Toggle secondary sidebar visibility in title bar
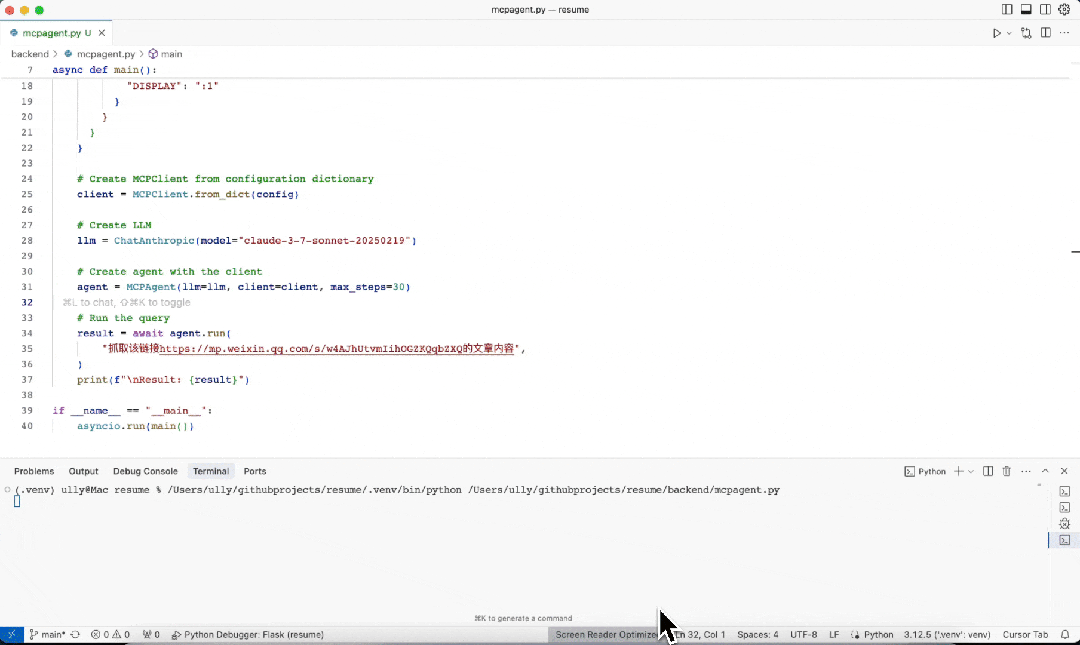This screenshot has height=645, width=1080. pos(1045,9)
